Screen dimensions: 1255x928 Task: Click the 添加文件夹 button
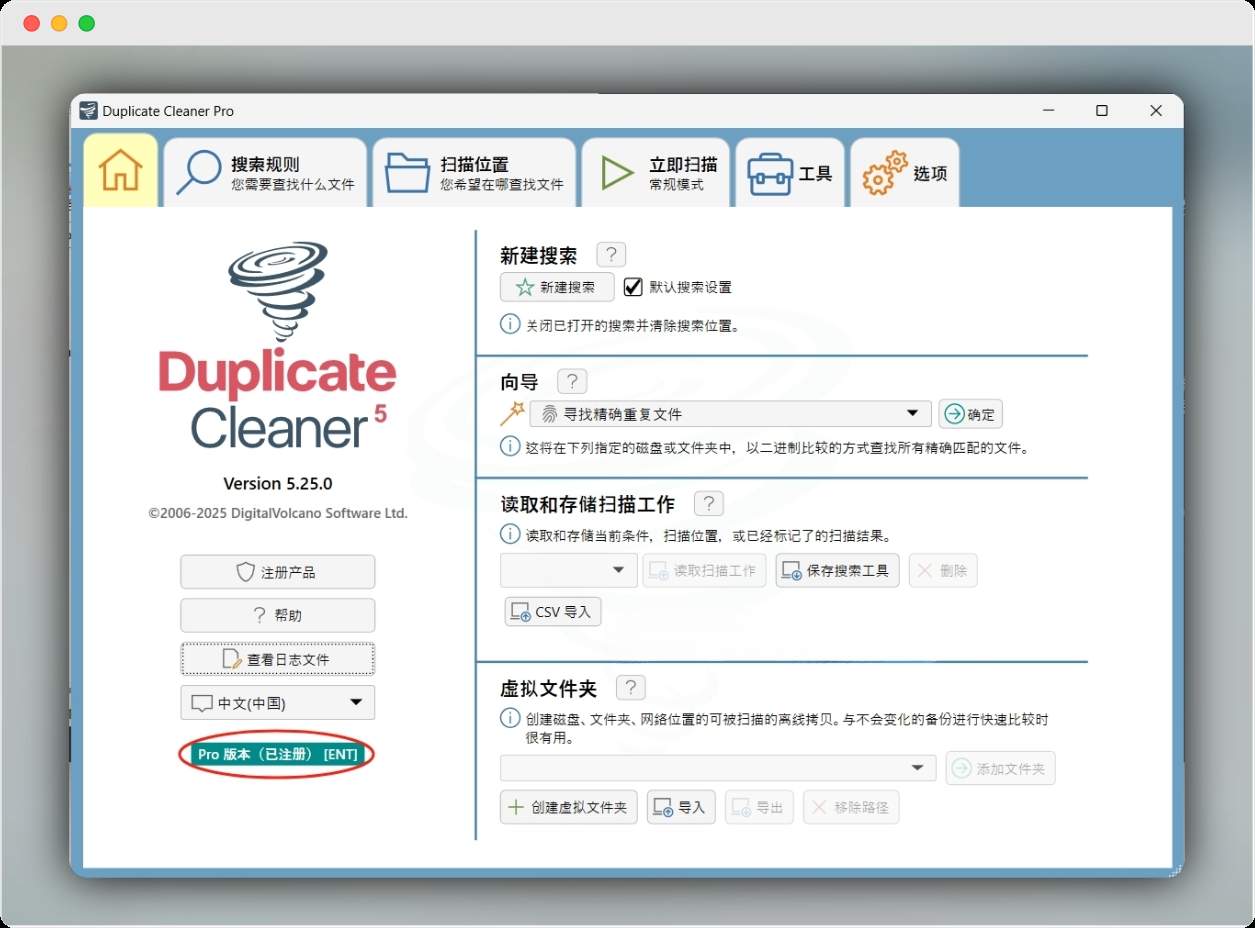pyautogui.click(x=1000, y=768)
